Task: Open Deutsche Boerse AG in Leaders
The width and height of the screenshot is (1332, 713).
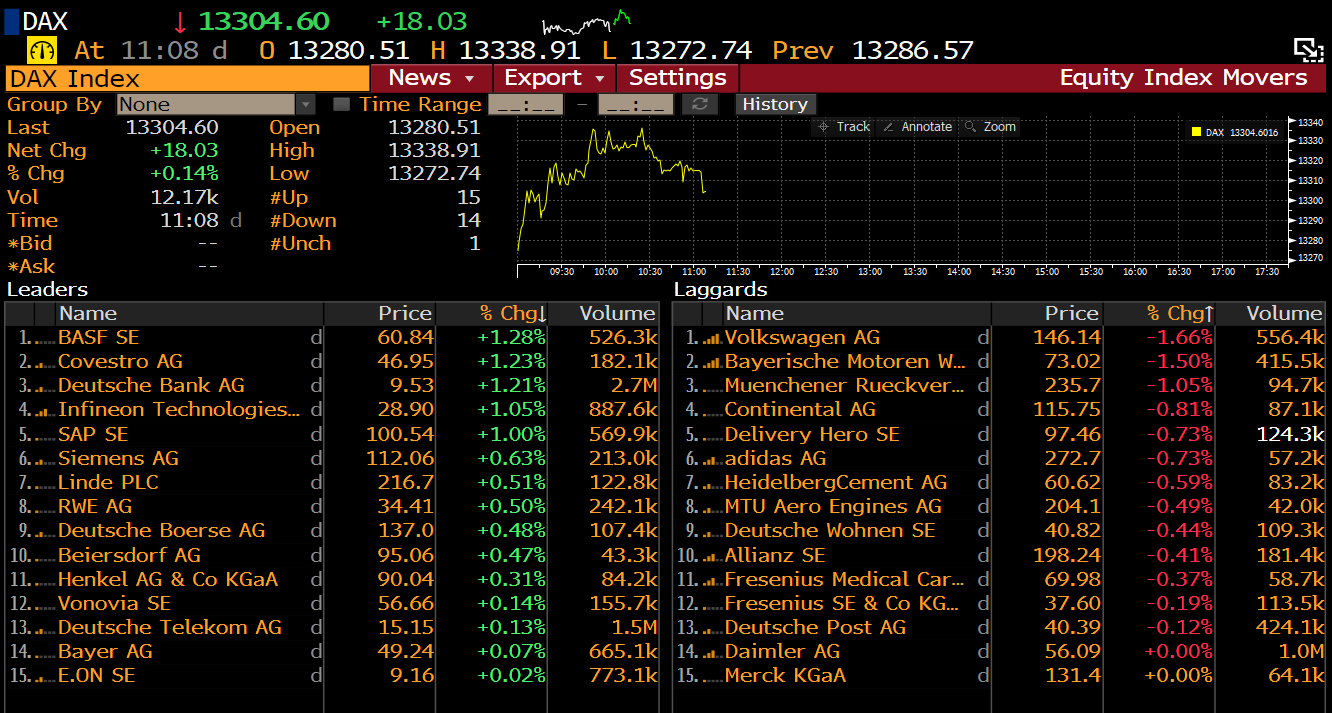Action: (x=162, y=531)
